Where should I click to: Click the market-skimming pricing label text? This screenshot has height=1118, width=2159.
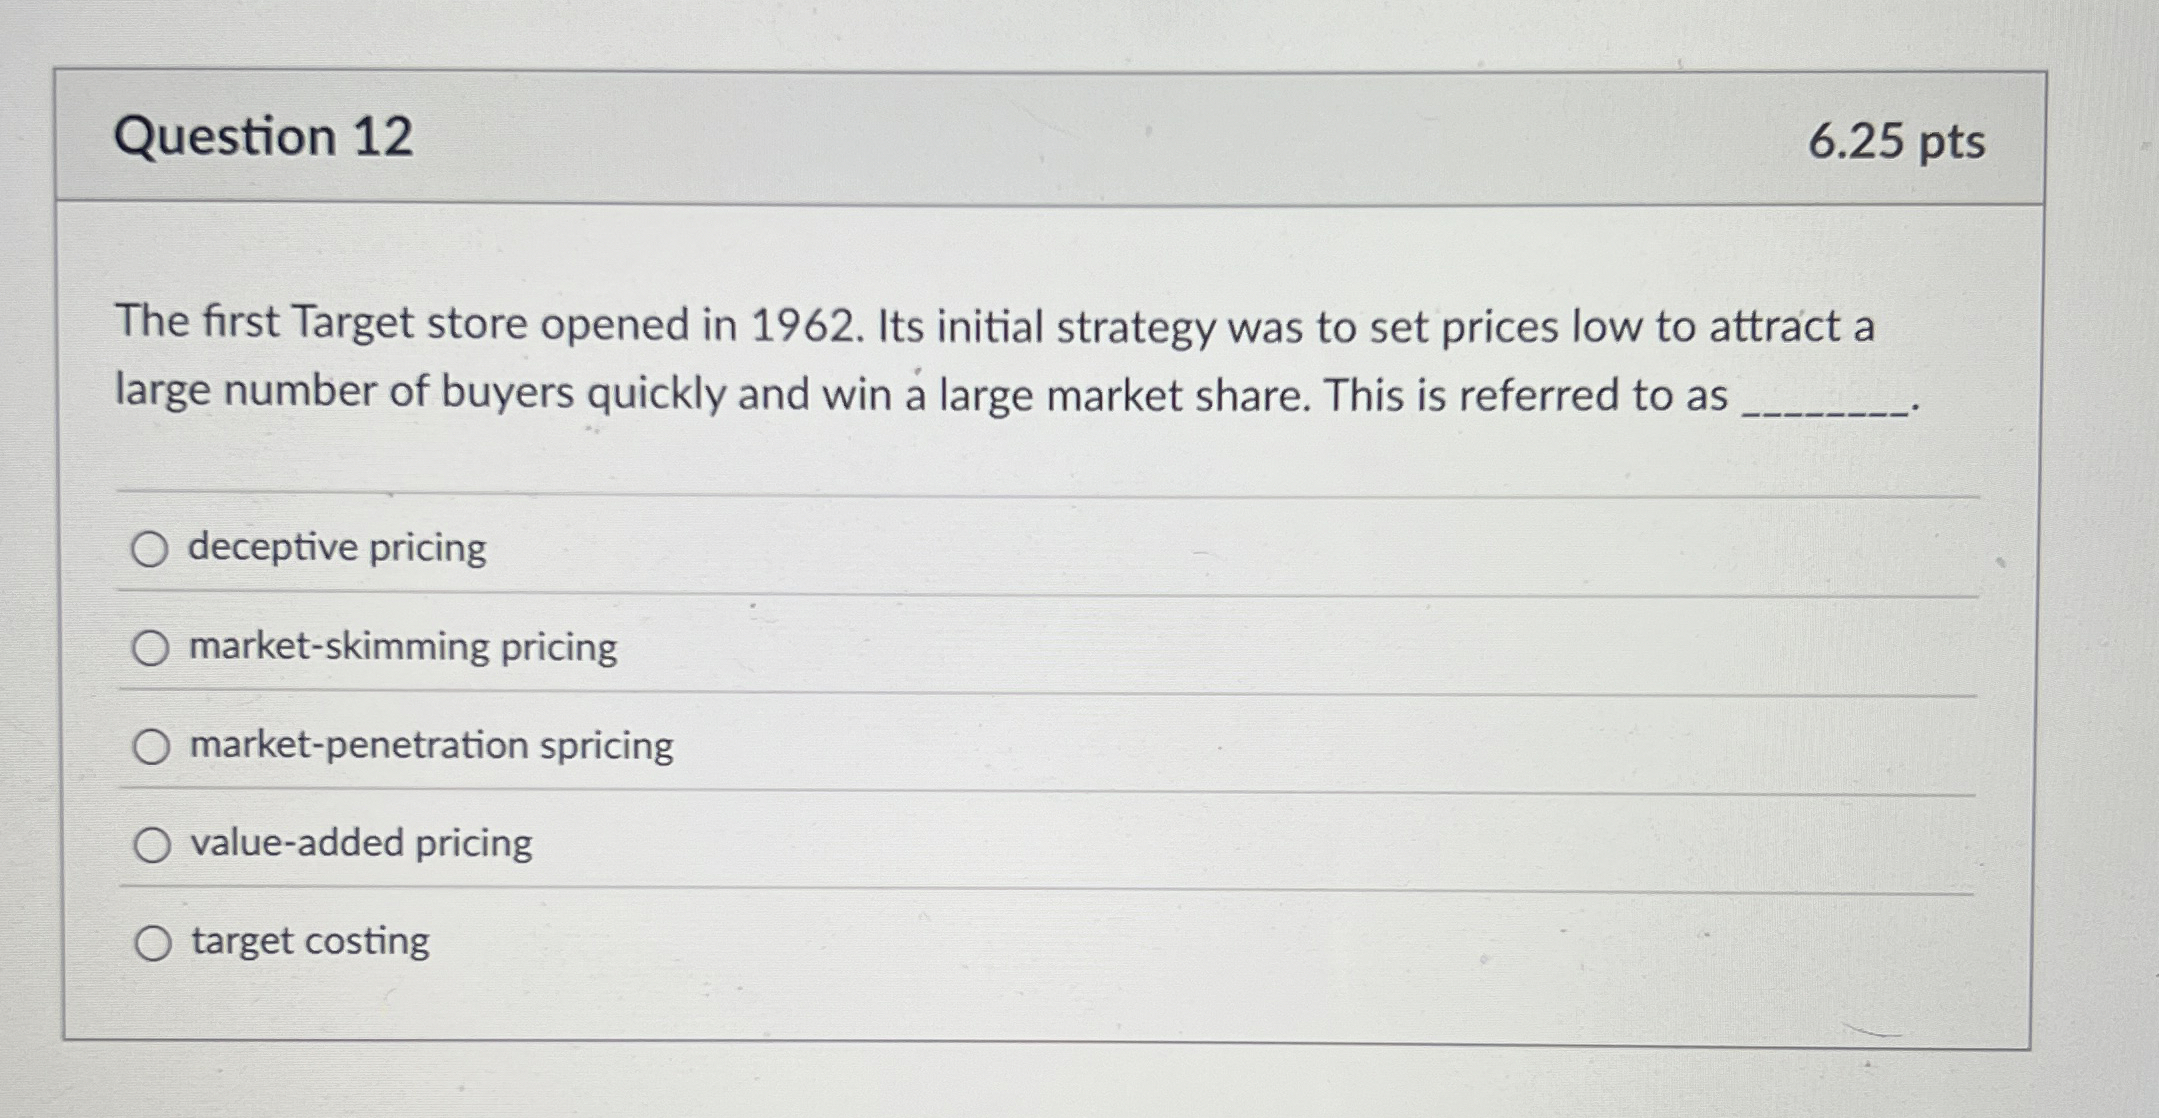coord(400,647)
